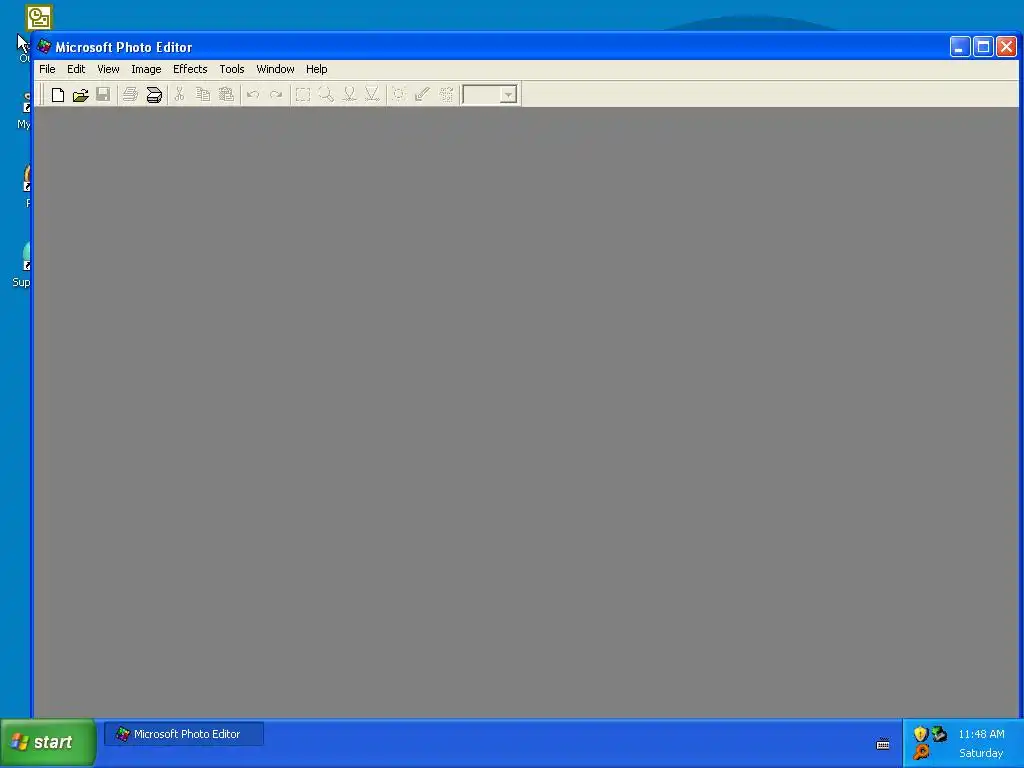Click the Windows start button
Image resolution: width=1024 pixels, height=768 pixels.
[x=48, y=743]
